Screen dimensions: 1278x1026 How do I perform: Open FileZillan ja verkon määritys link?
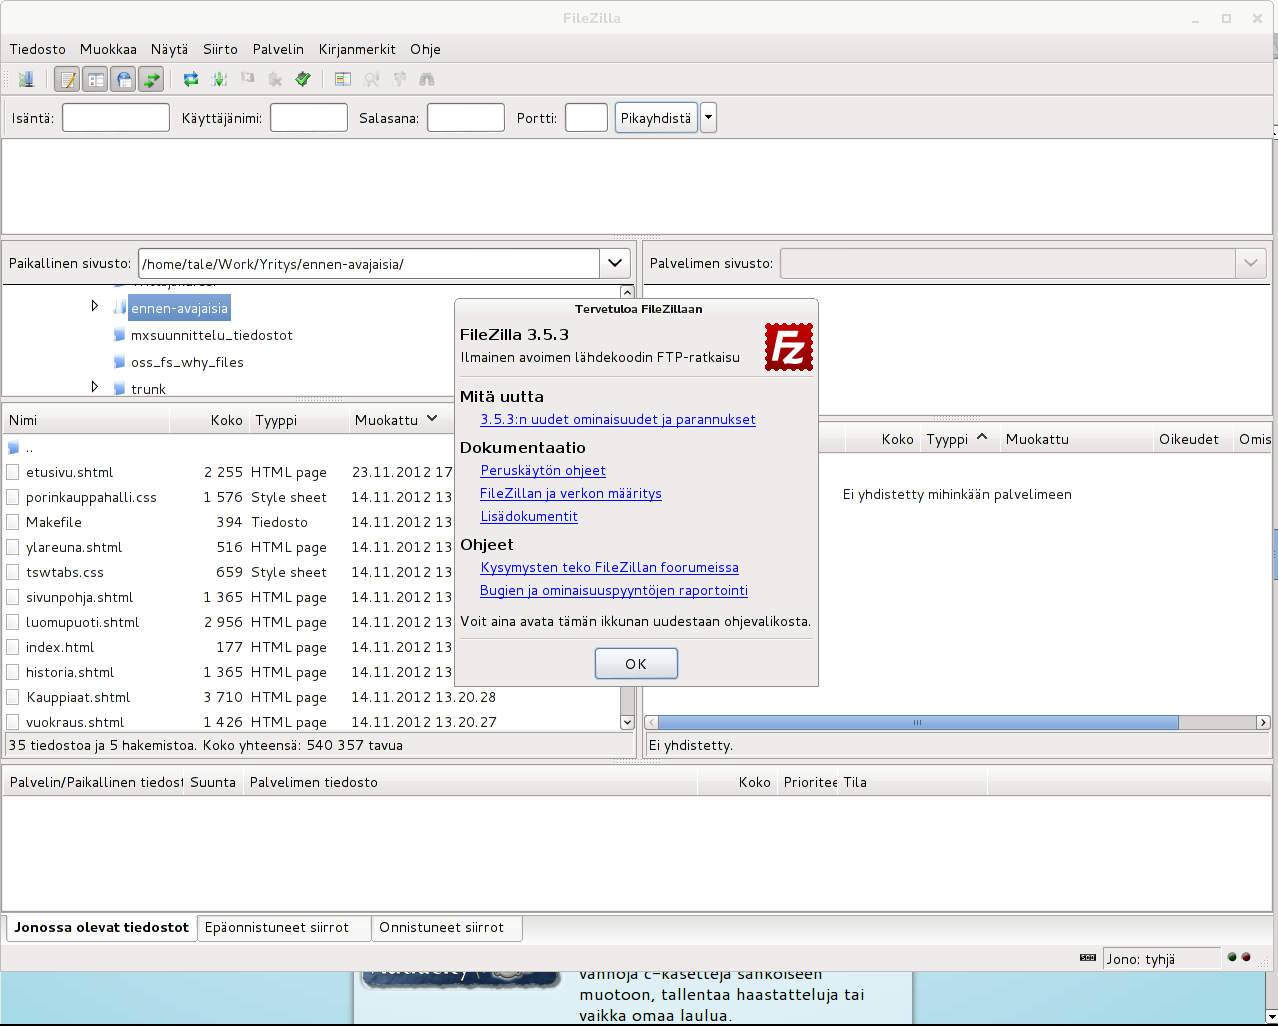tap(571, 494)
